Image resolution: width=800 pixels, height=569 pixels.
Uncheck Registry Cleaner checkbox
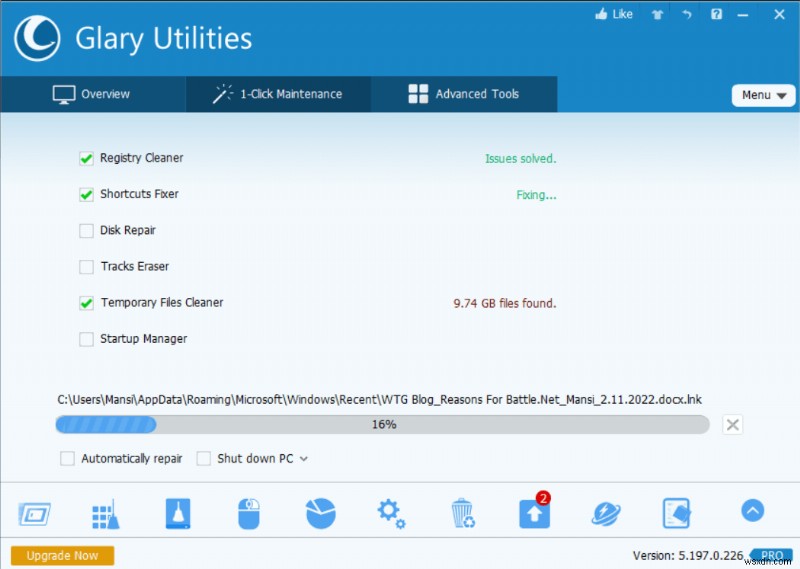pyautogui.click(x=86, y=158)
